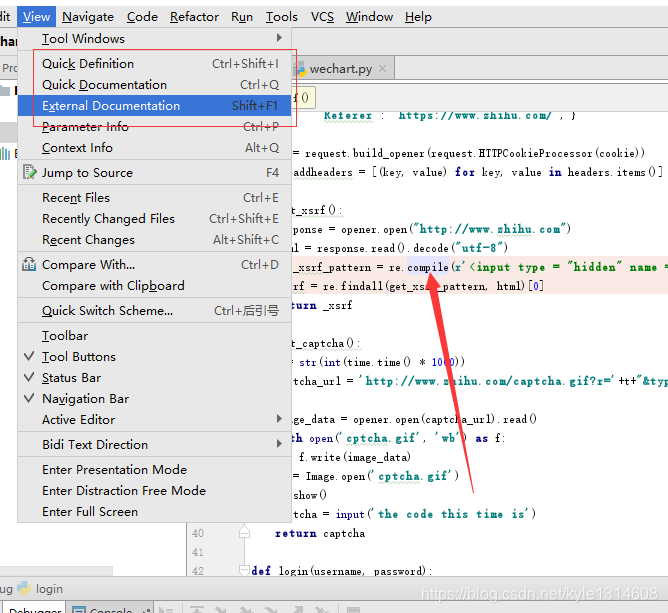Viewport: 668px width, 613px height.
Task: Choose Compare with Clipboard
Action: point(155,285)
